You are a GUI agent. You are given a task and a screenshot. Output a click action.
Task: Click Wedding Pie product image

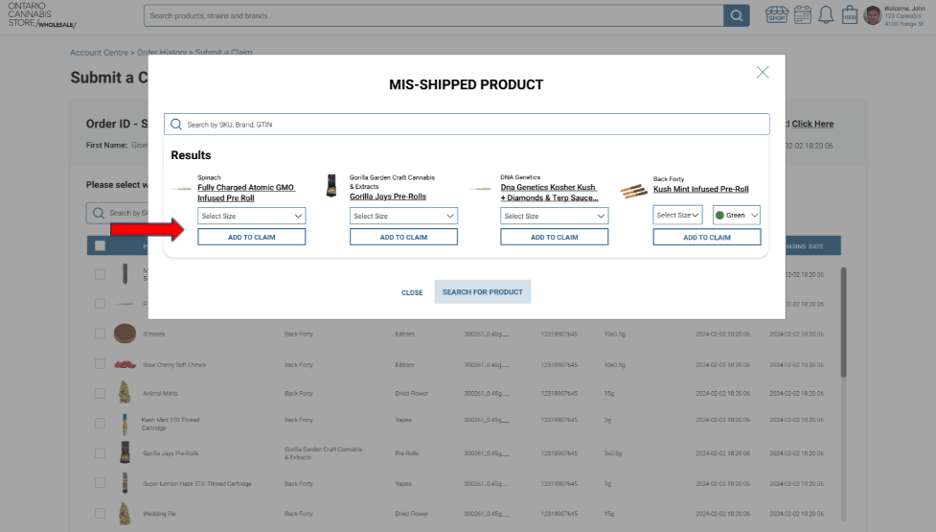click(x=125, y=513)
